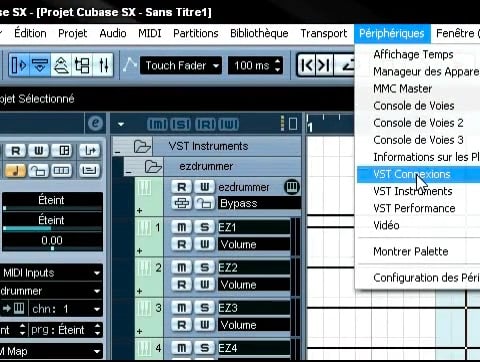
Task: Click the Inspector edit channel settings icon
Action: click(64, 151)
